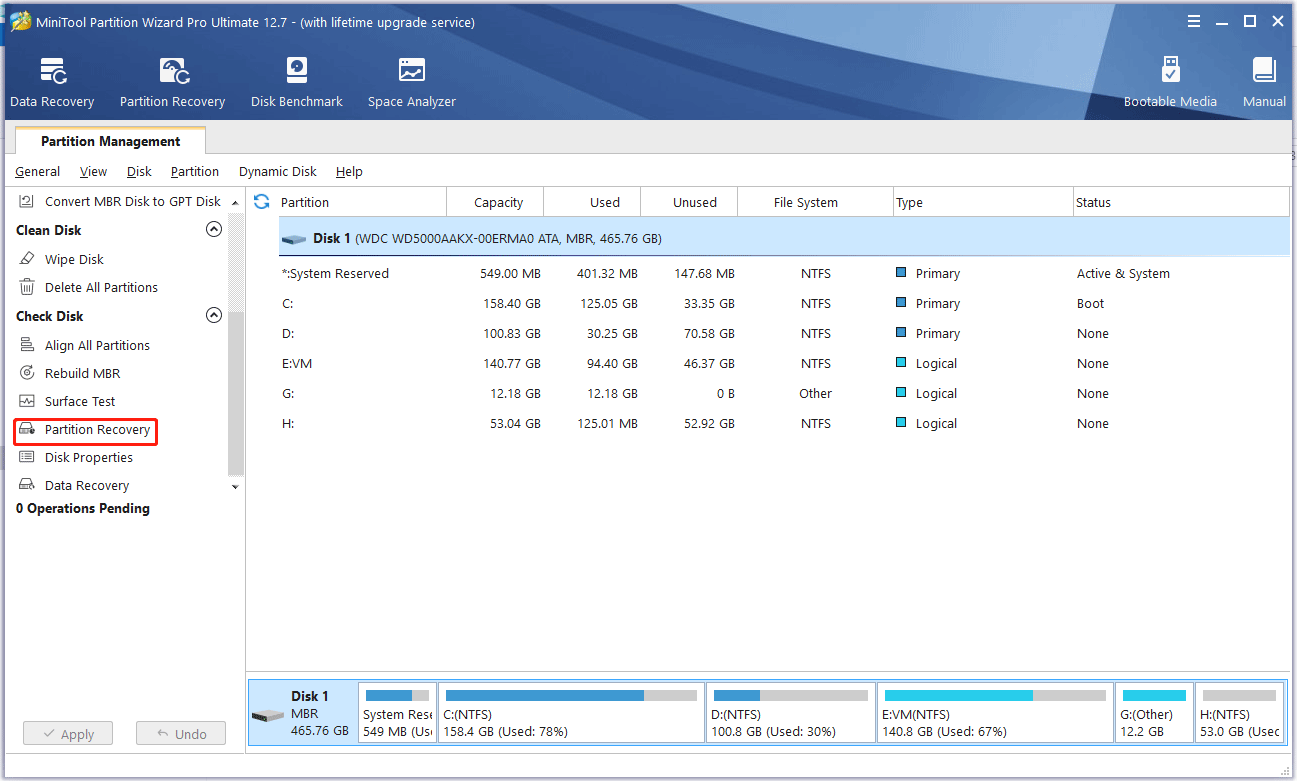Screen dimensions: 1297x781
Task: Open the Dynamic Disk menu
Action: [277, 171]
